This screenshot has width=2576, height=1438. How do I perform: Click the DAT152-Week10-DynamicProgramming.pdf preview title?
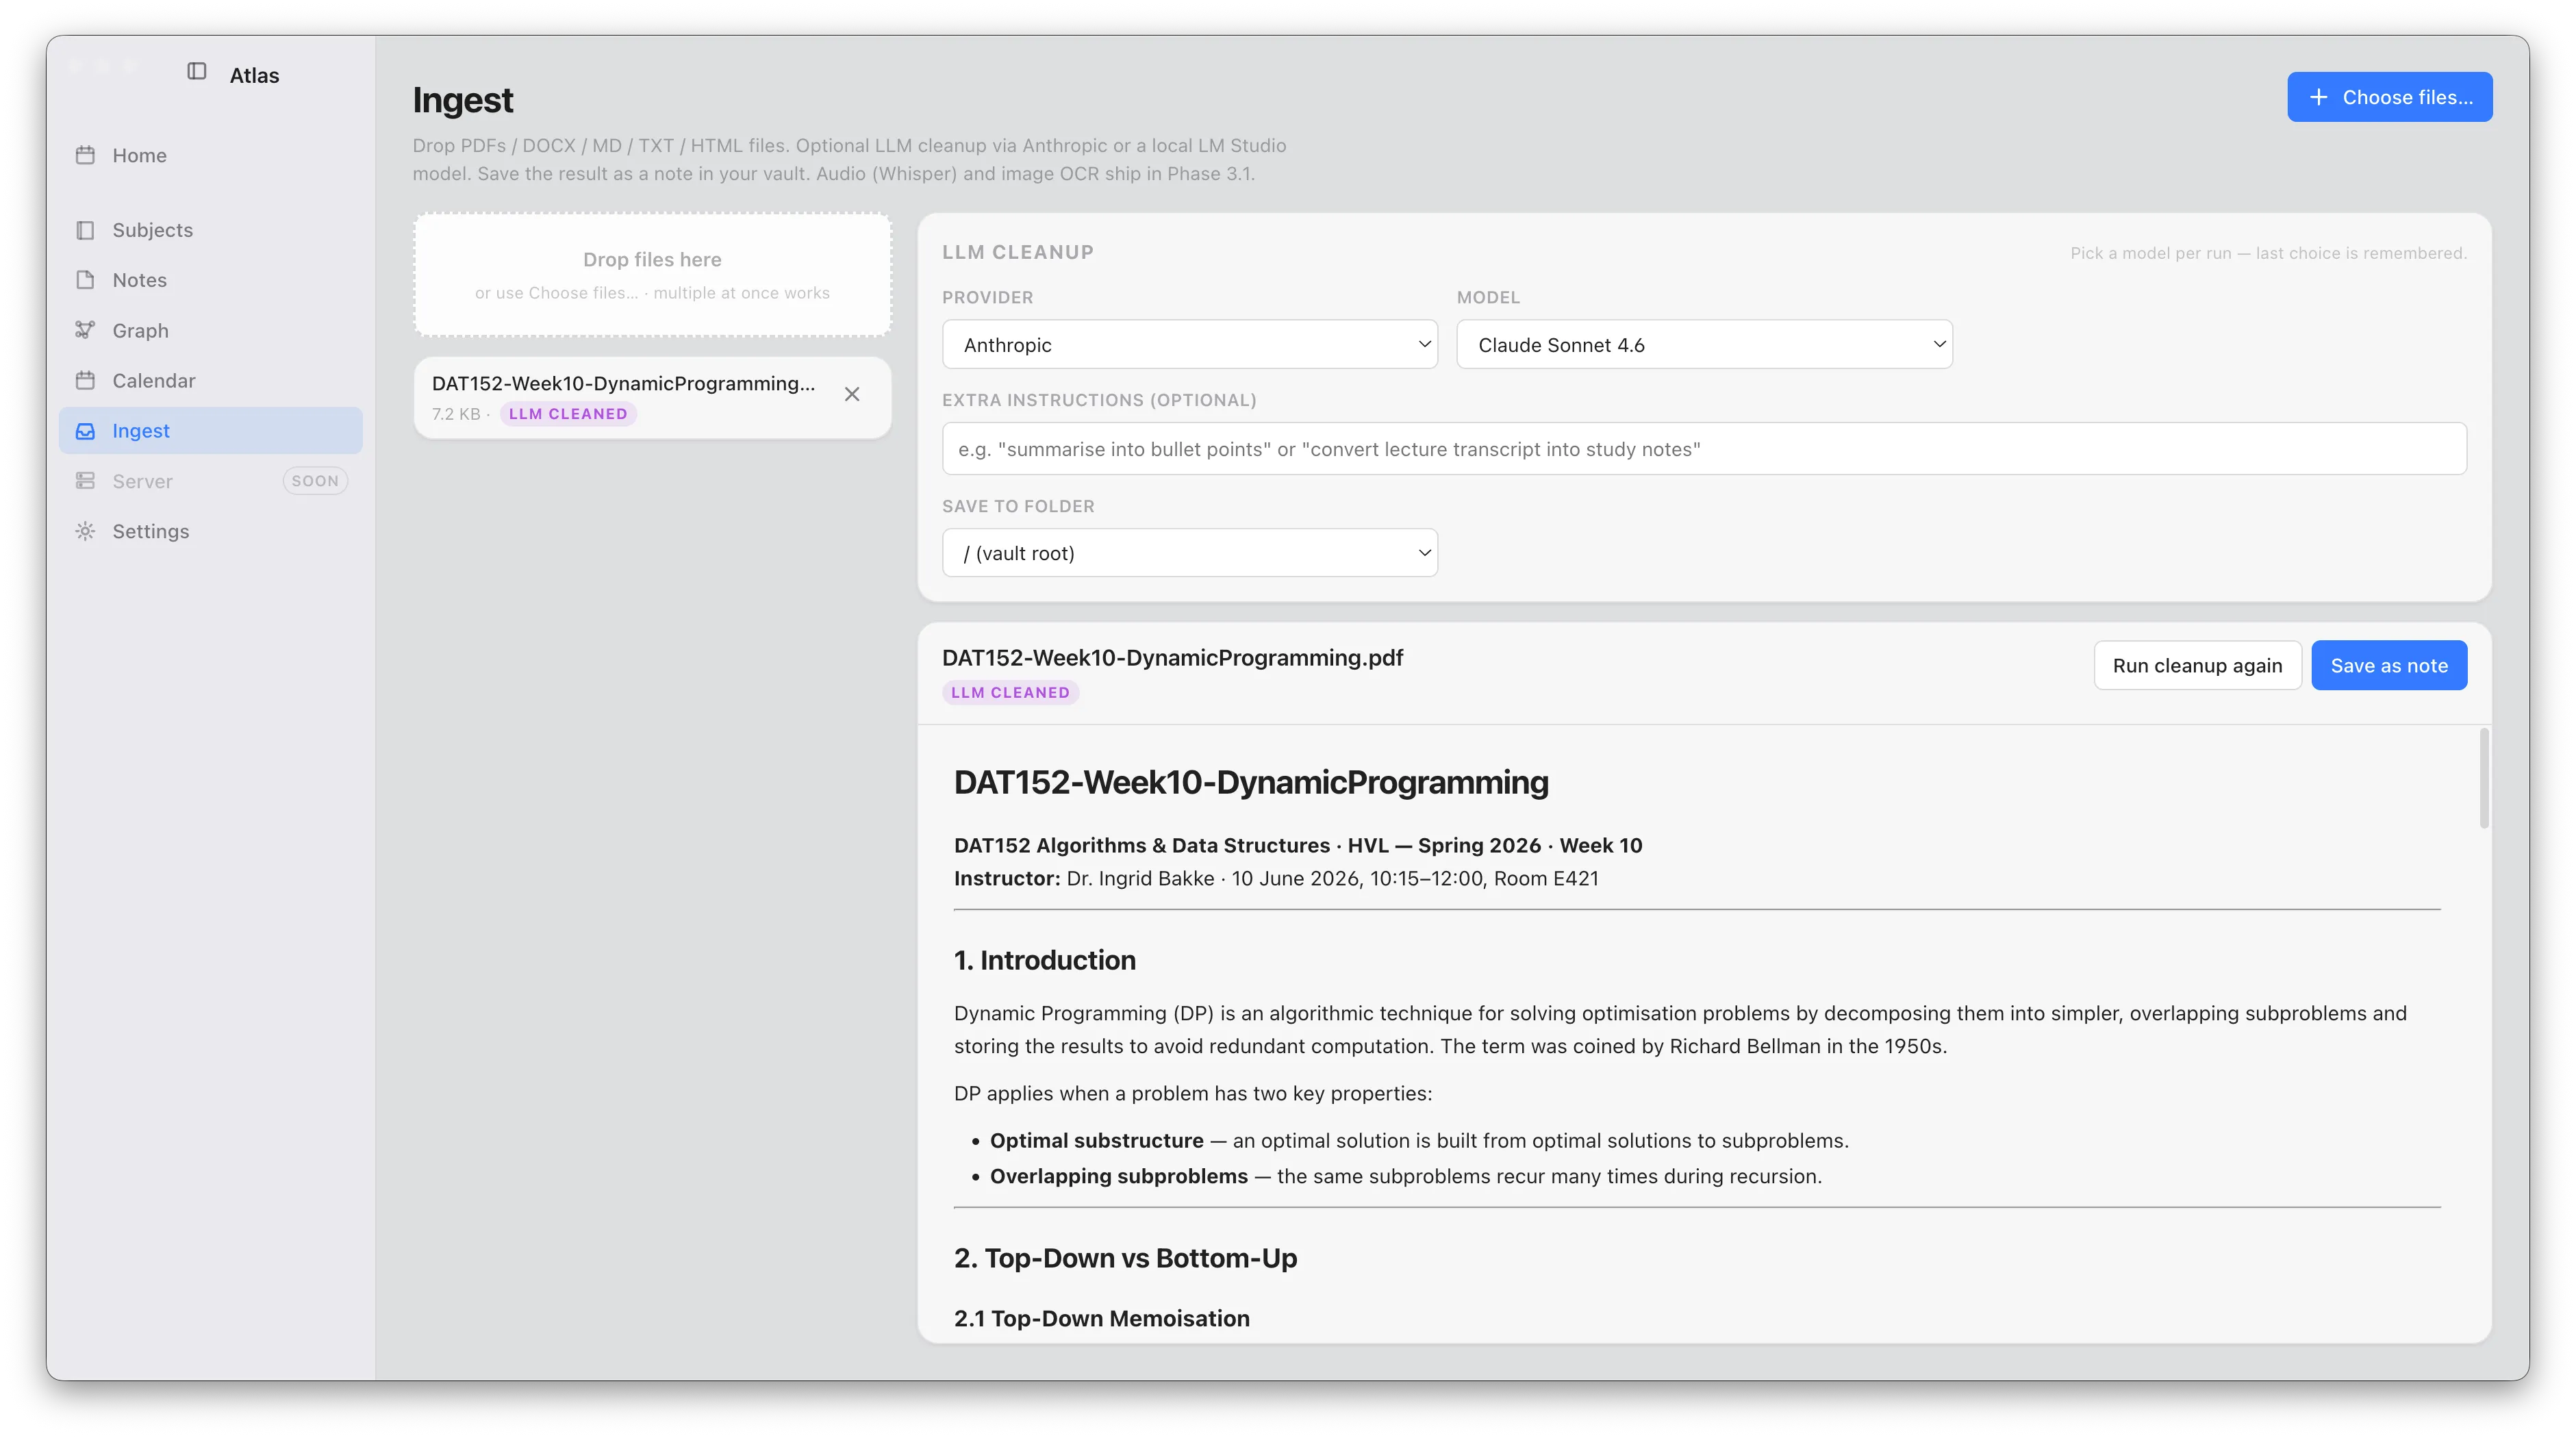pyautogui.click(x=1172, y=658)
